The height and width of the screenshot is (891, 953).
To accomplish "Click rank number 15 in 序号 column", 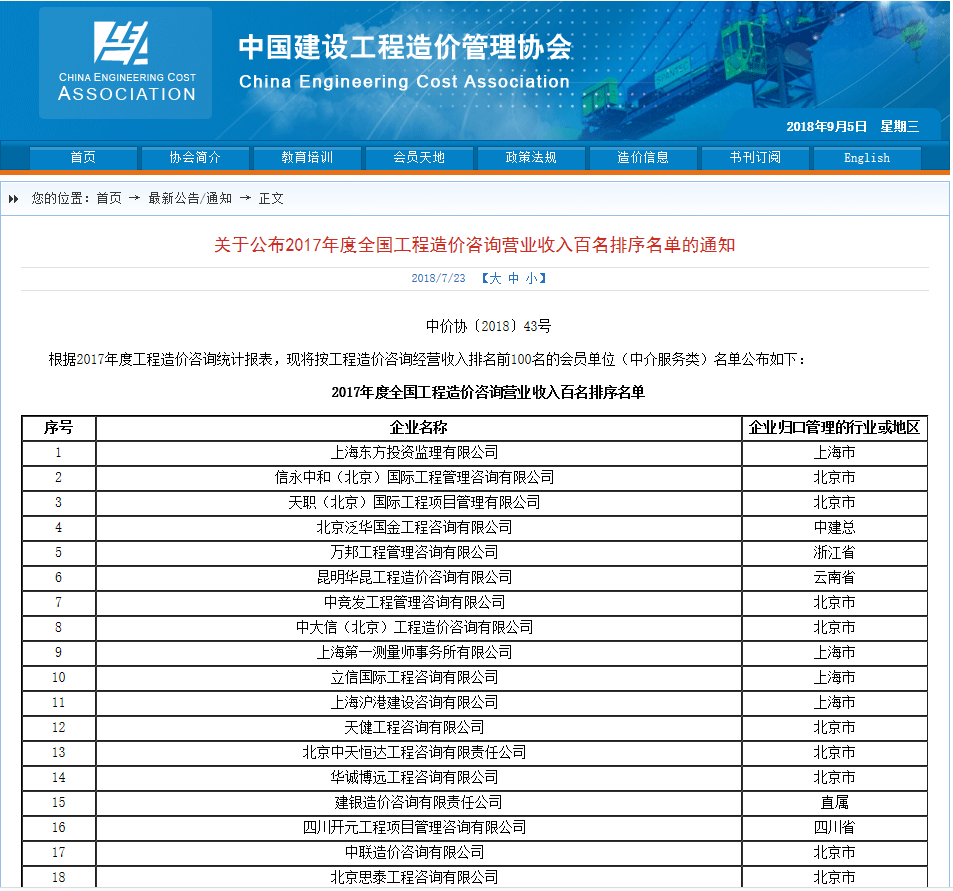I will coord(58,802).
